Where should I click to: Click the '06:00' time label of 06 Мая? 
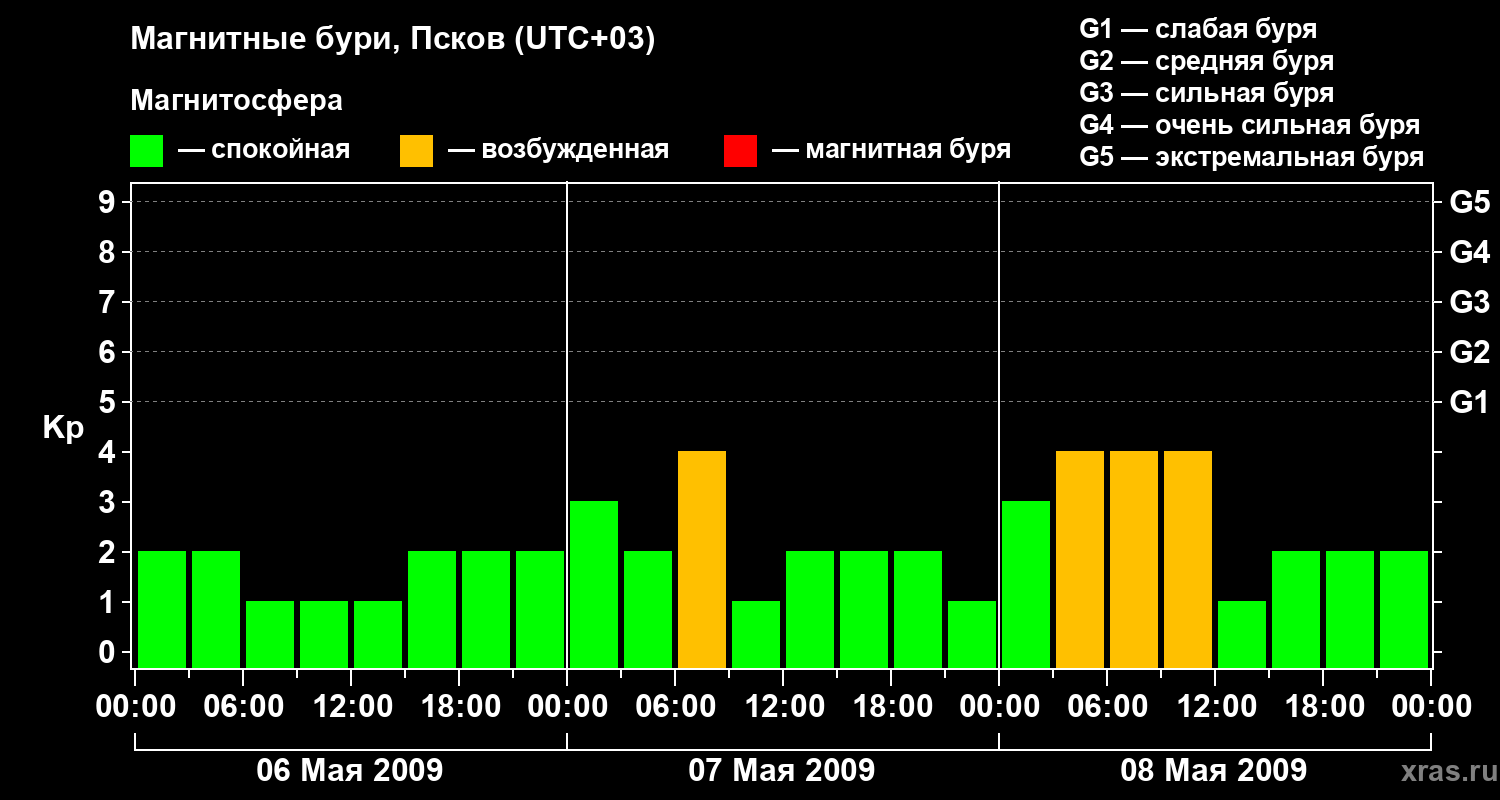coord(243,706)
